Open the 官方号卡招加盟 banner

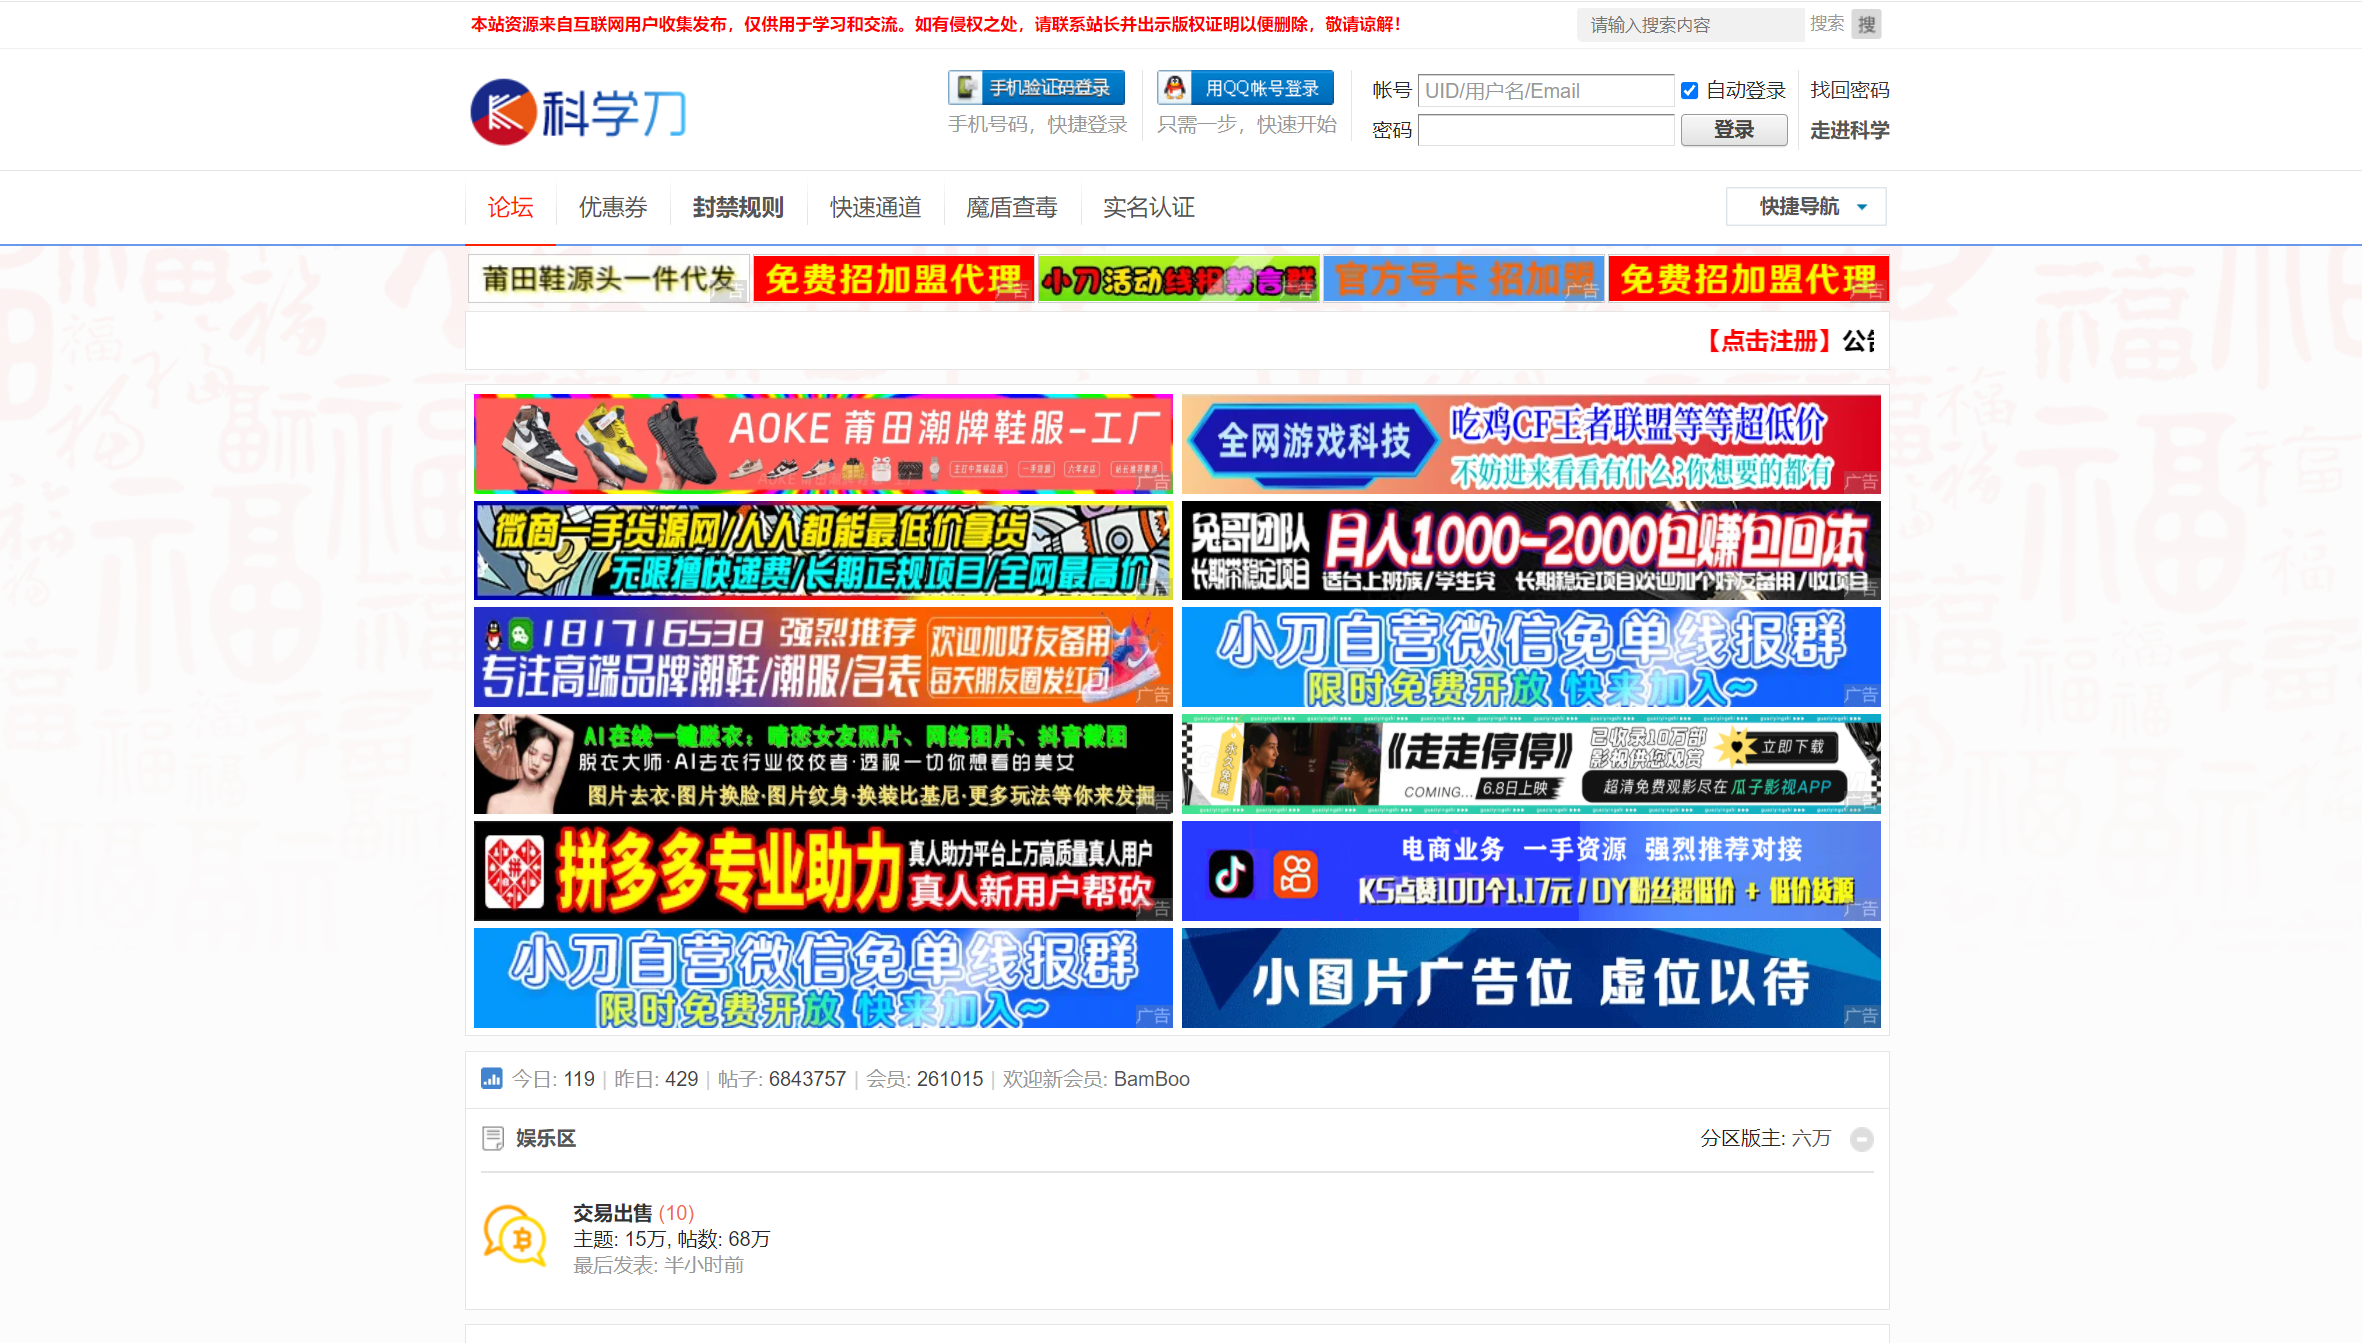click(1463, 278)
